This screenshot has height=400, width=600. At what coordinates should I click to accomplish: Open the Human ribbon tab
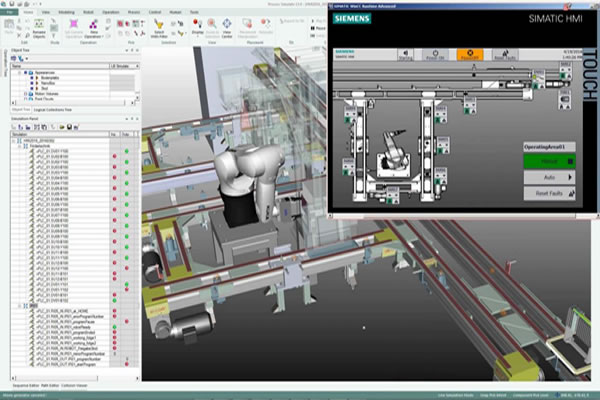click(x=175, y=12)
